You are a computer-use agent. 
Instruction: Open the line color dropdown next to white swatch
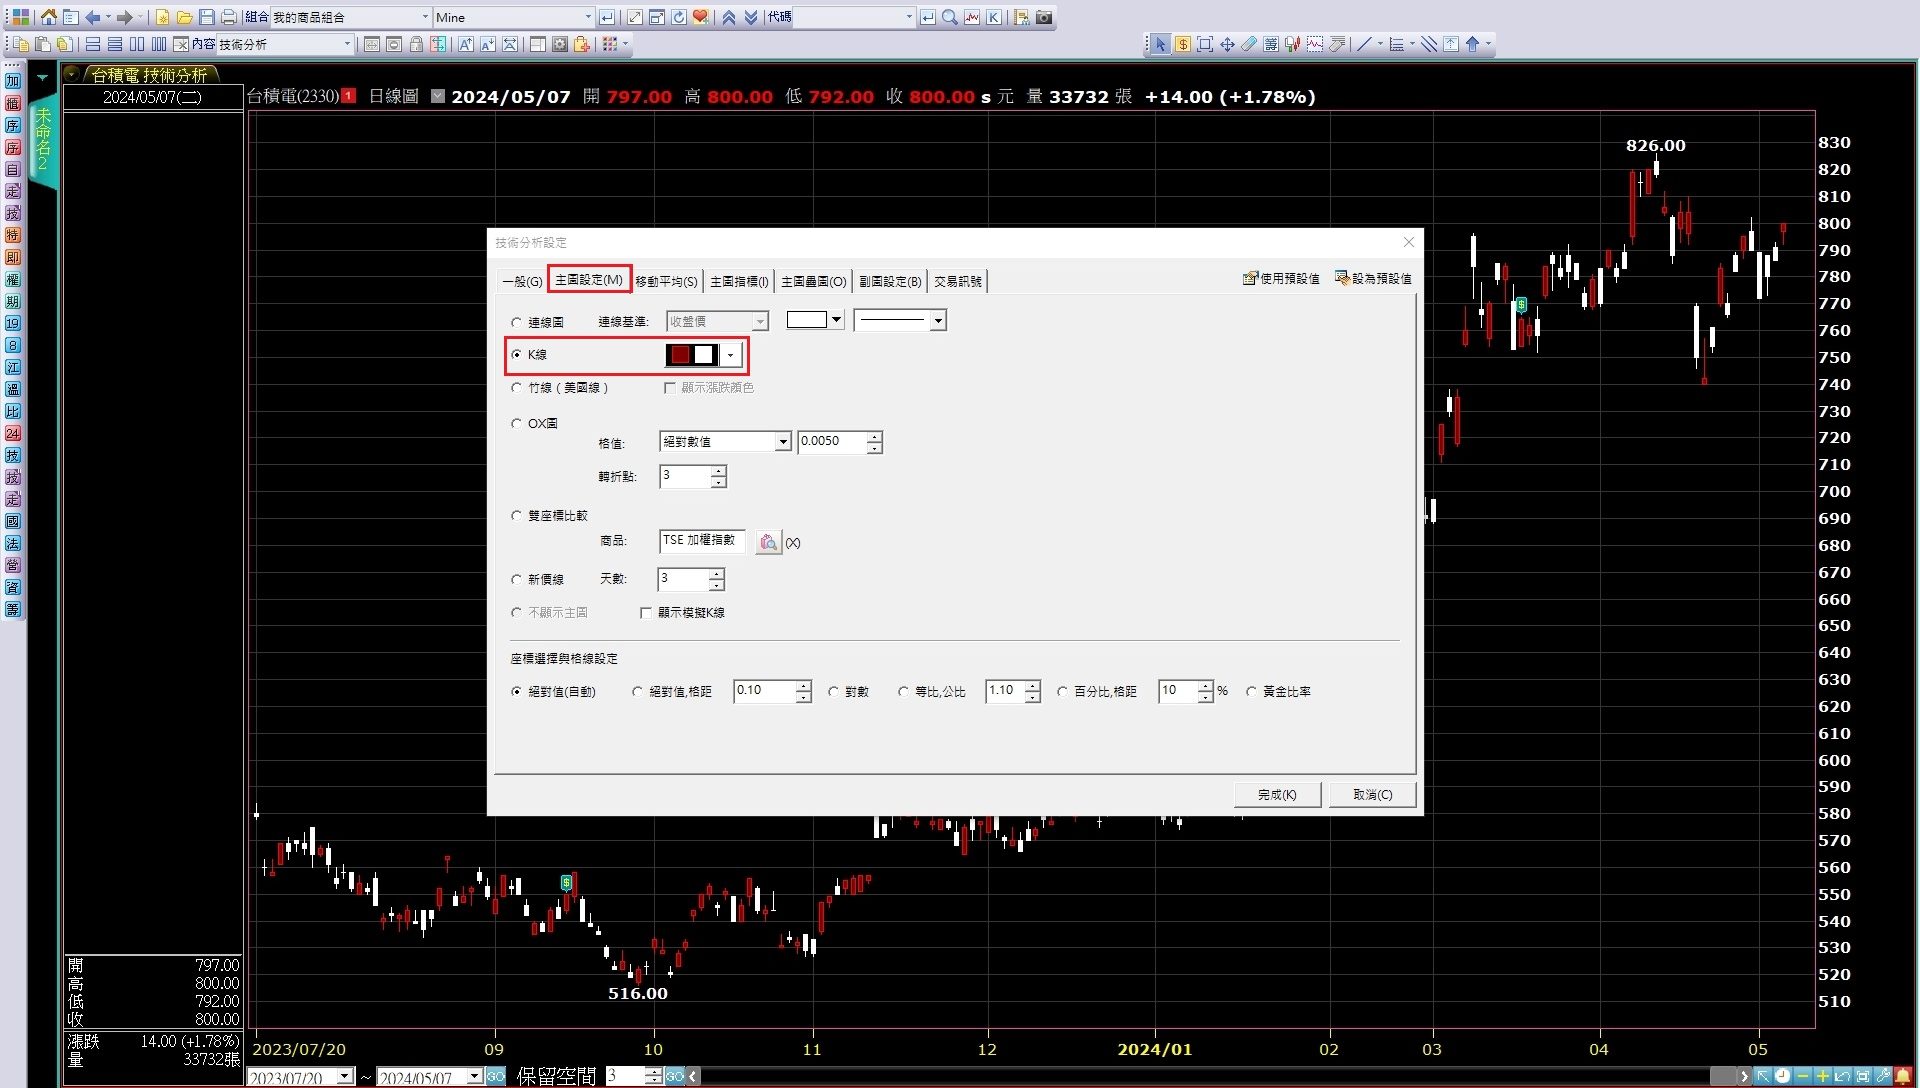[836, 320]
